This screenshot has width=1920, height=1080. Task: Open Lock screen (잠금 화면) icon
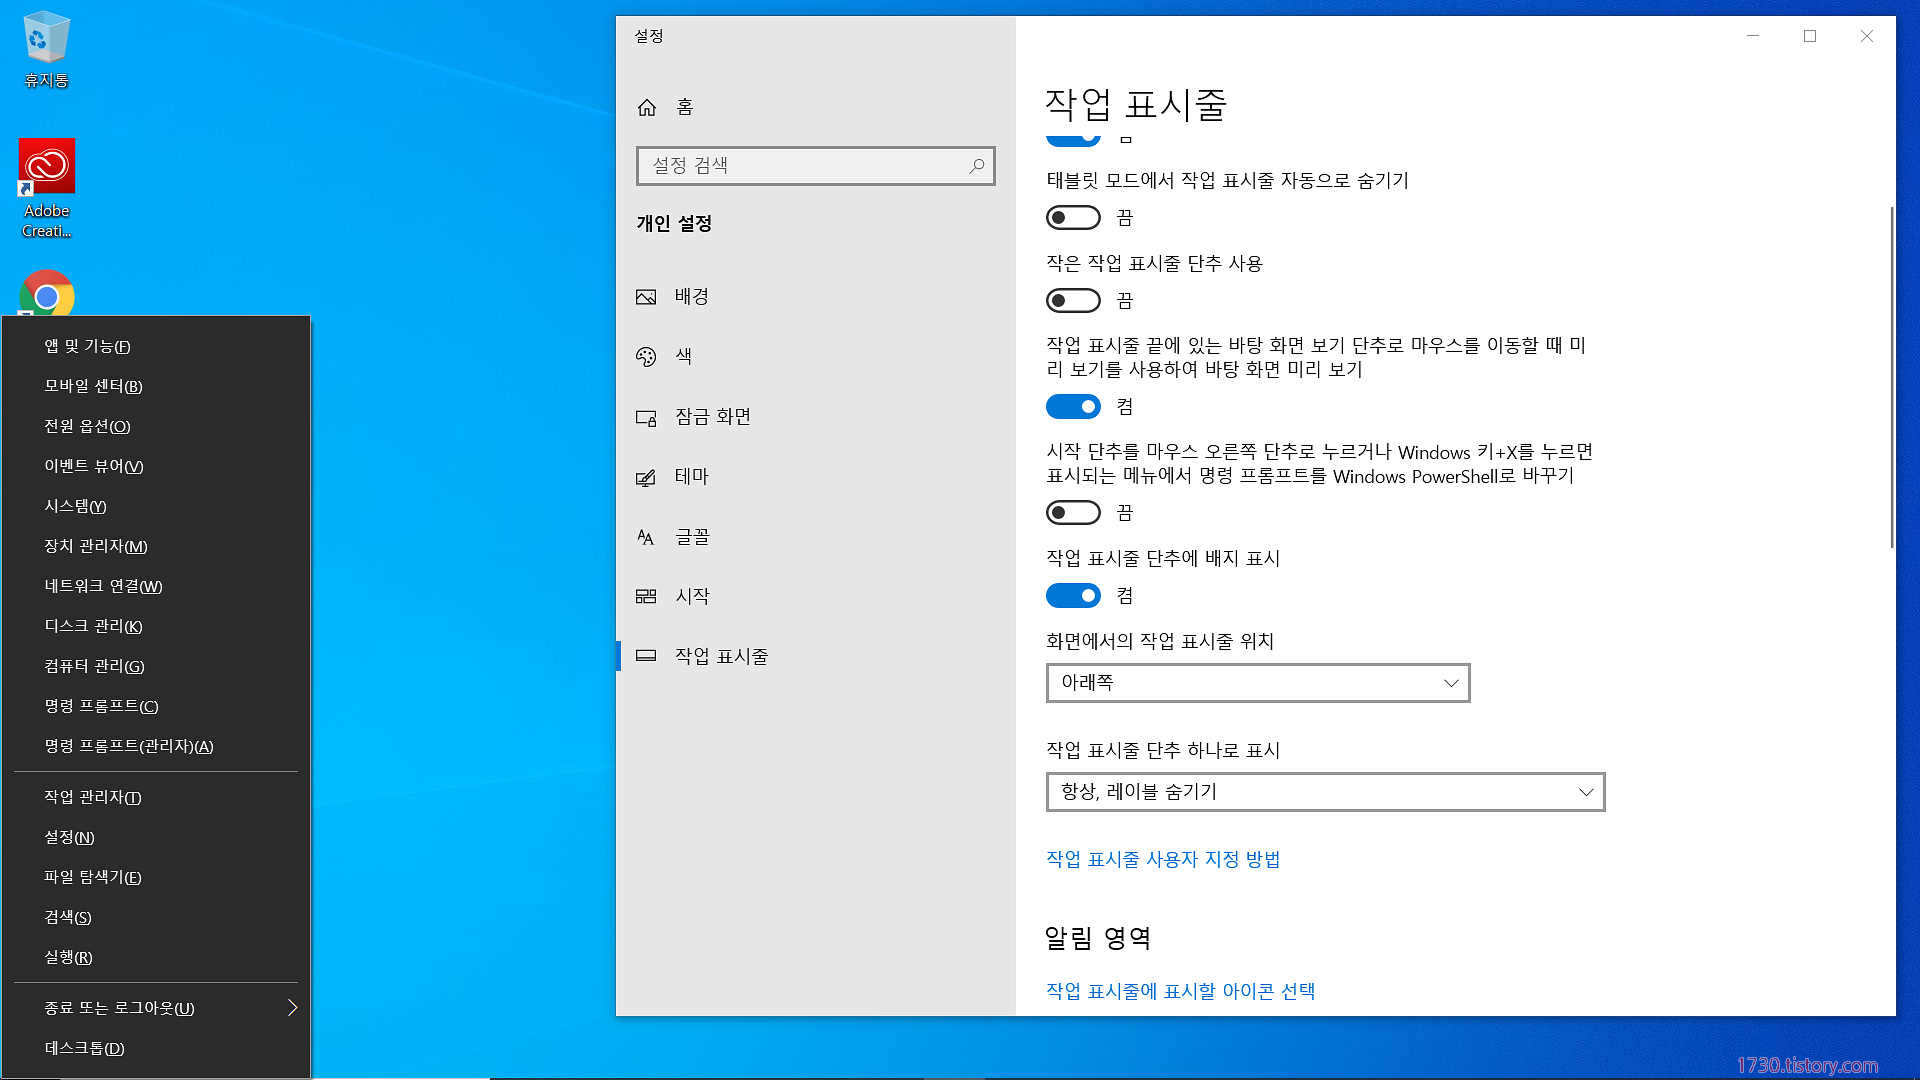click(x=646, y=417)
